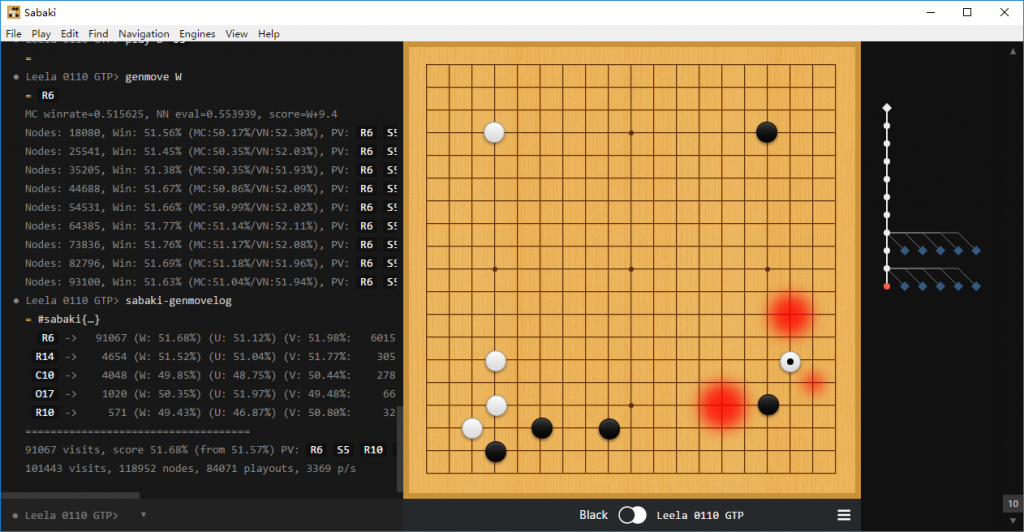Click R6 on the Nodes: 54531 line

click(366, 207)
